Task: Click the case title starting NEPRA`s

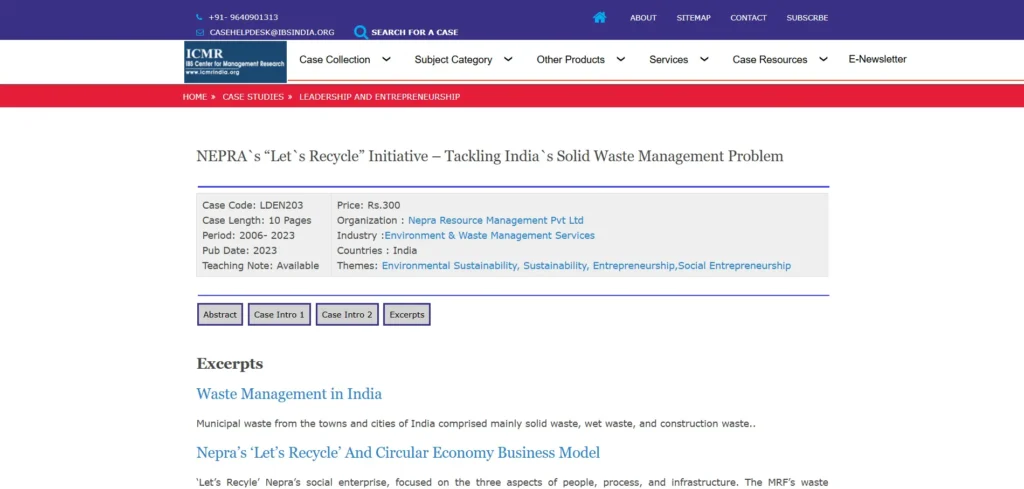Action: [x=490, y=156]
